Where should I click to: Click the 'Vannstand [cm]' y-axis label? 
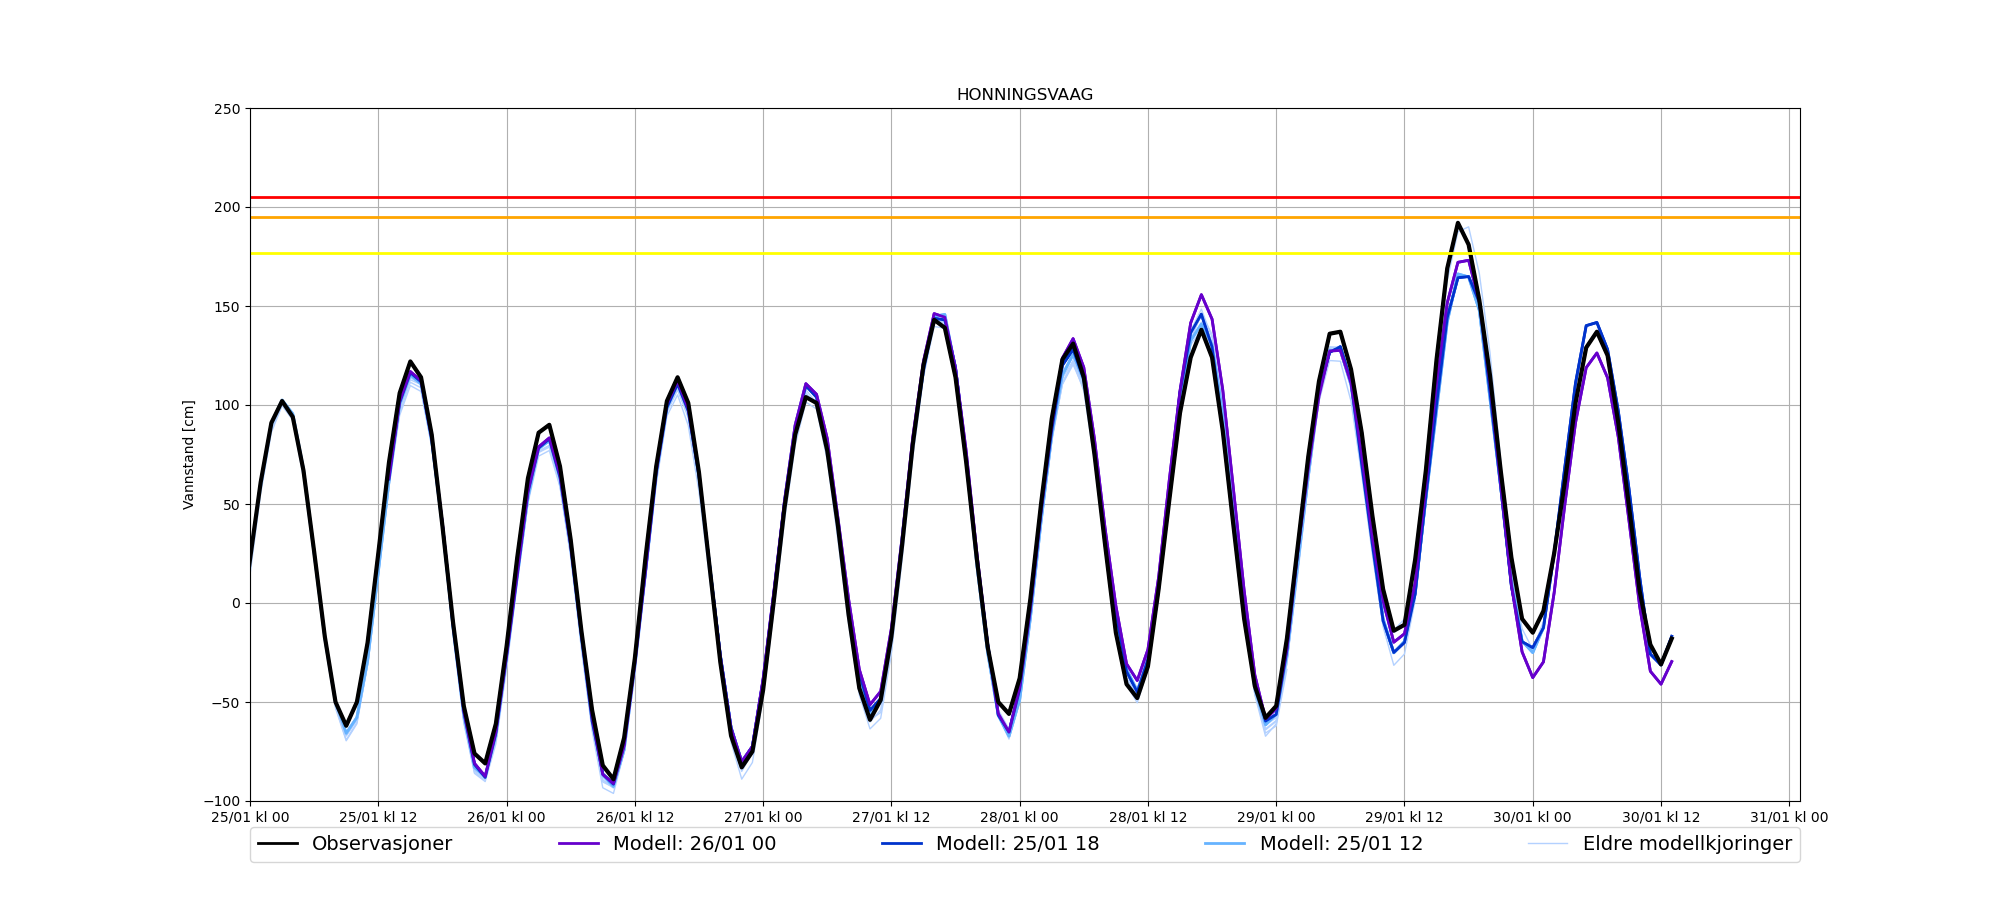189,455
